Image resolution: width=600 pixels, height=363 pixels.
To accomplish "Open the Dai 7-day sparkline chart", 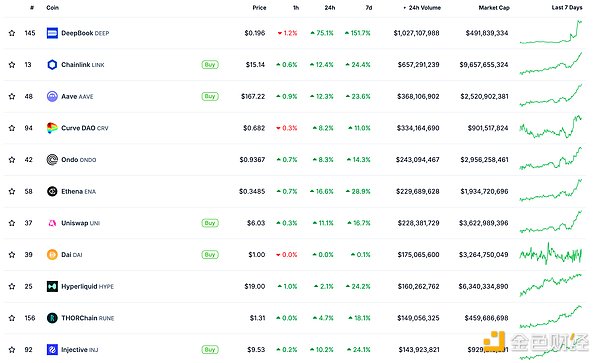I will 551,254.
